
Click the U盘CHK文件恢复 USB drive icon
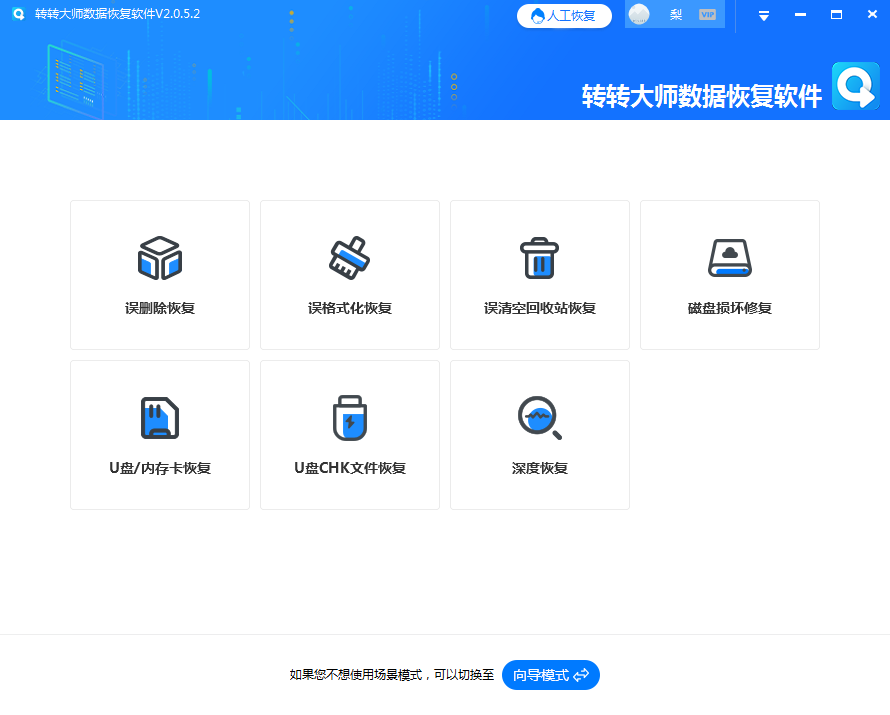pos(349,417)
